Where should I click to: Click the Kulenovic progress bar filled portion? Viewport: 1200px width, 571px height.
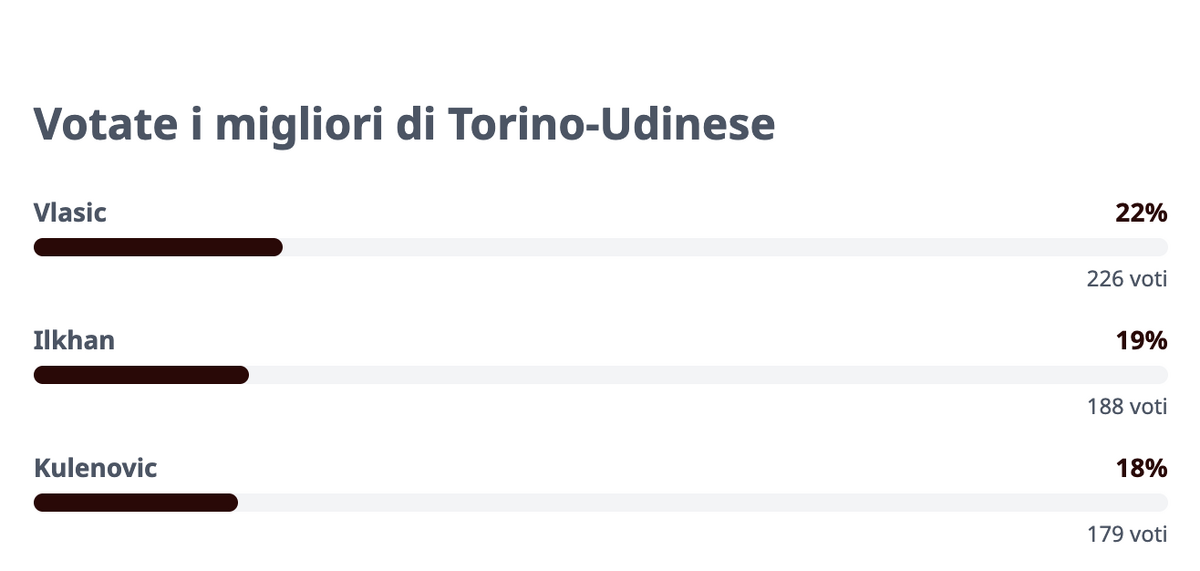(136, 502)
